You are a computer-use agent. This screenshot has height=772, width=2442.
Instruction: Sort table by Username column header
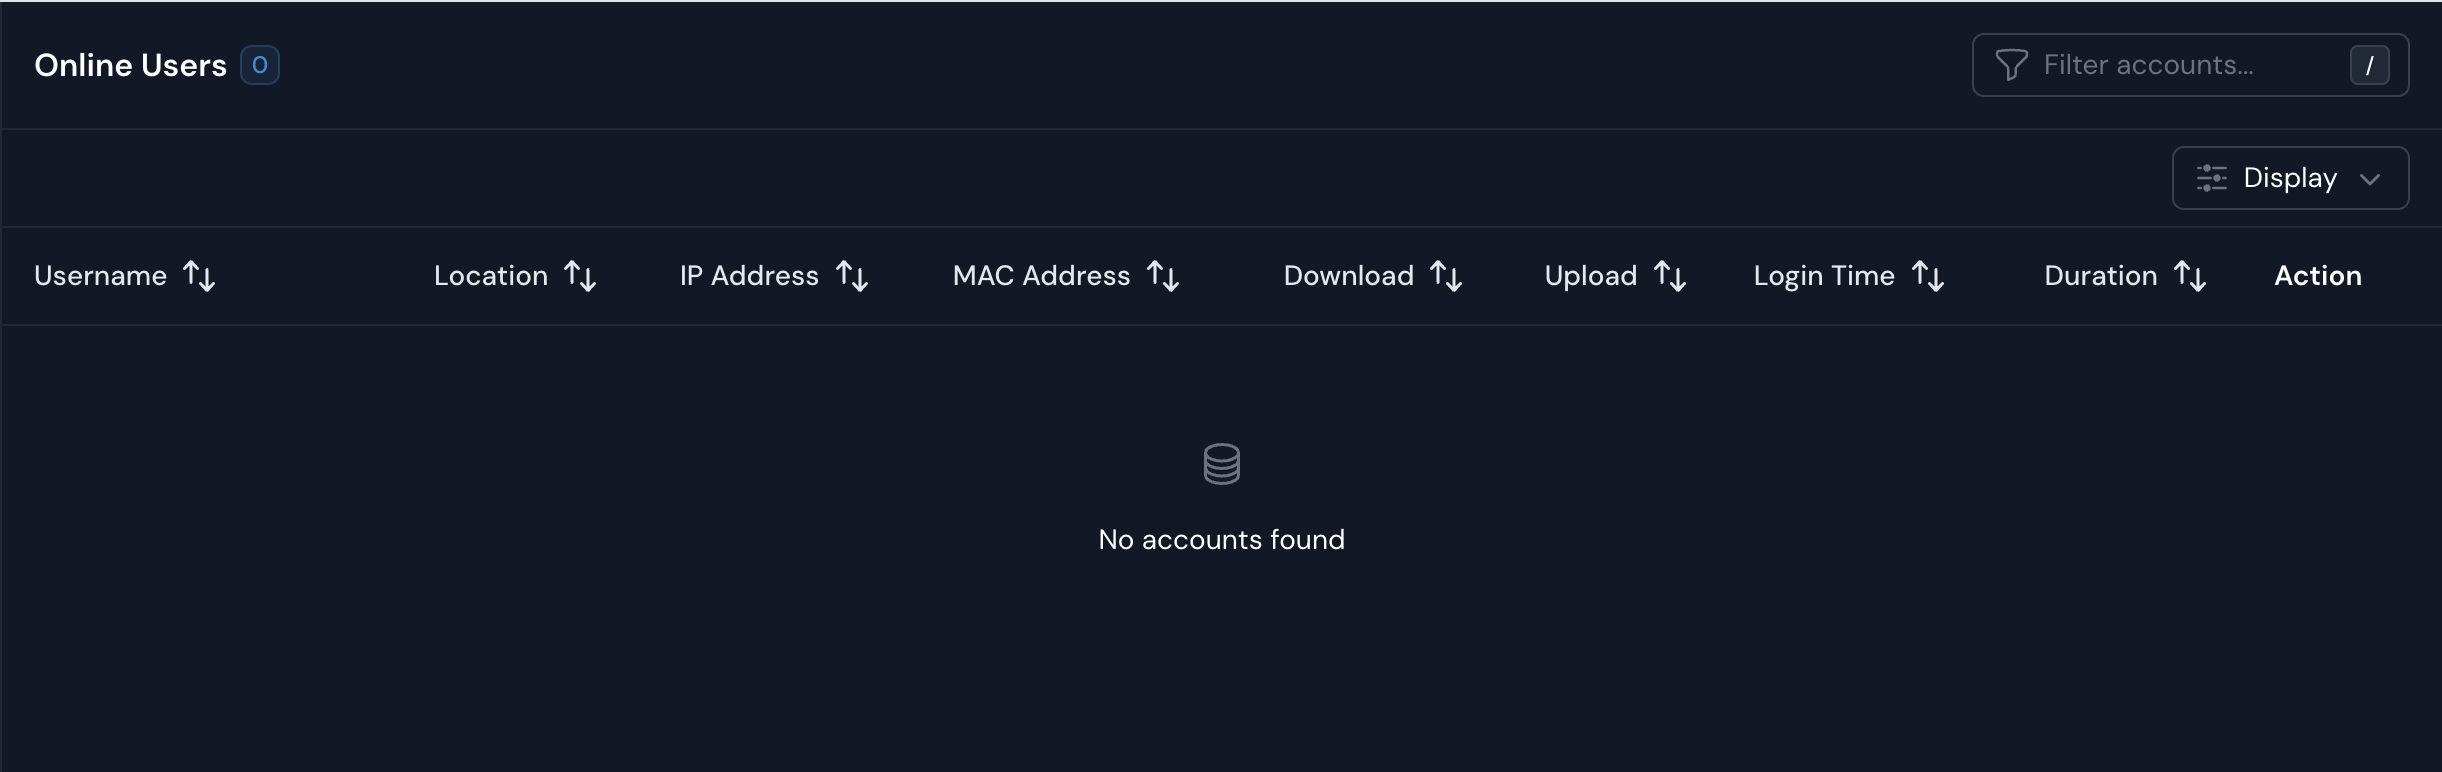100,276
